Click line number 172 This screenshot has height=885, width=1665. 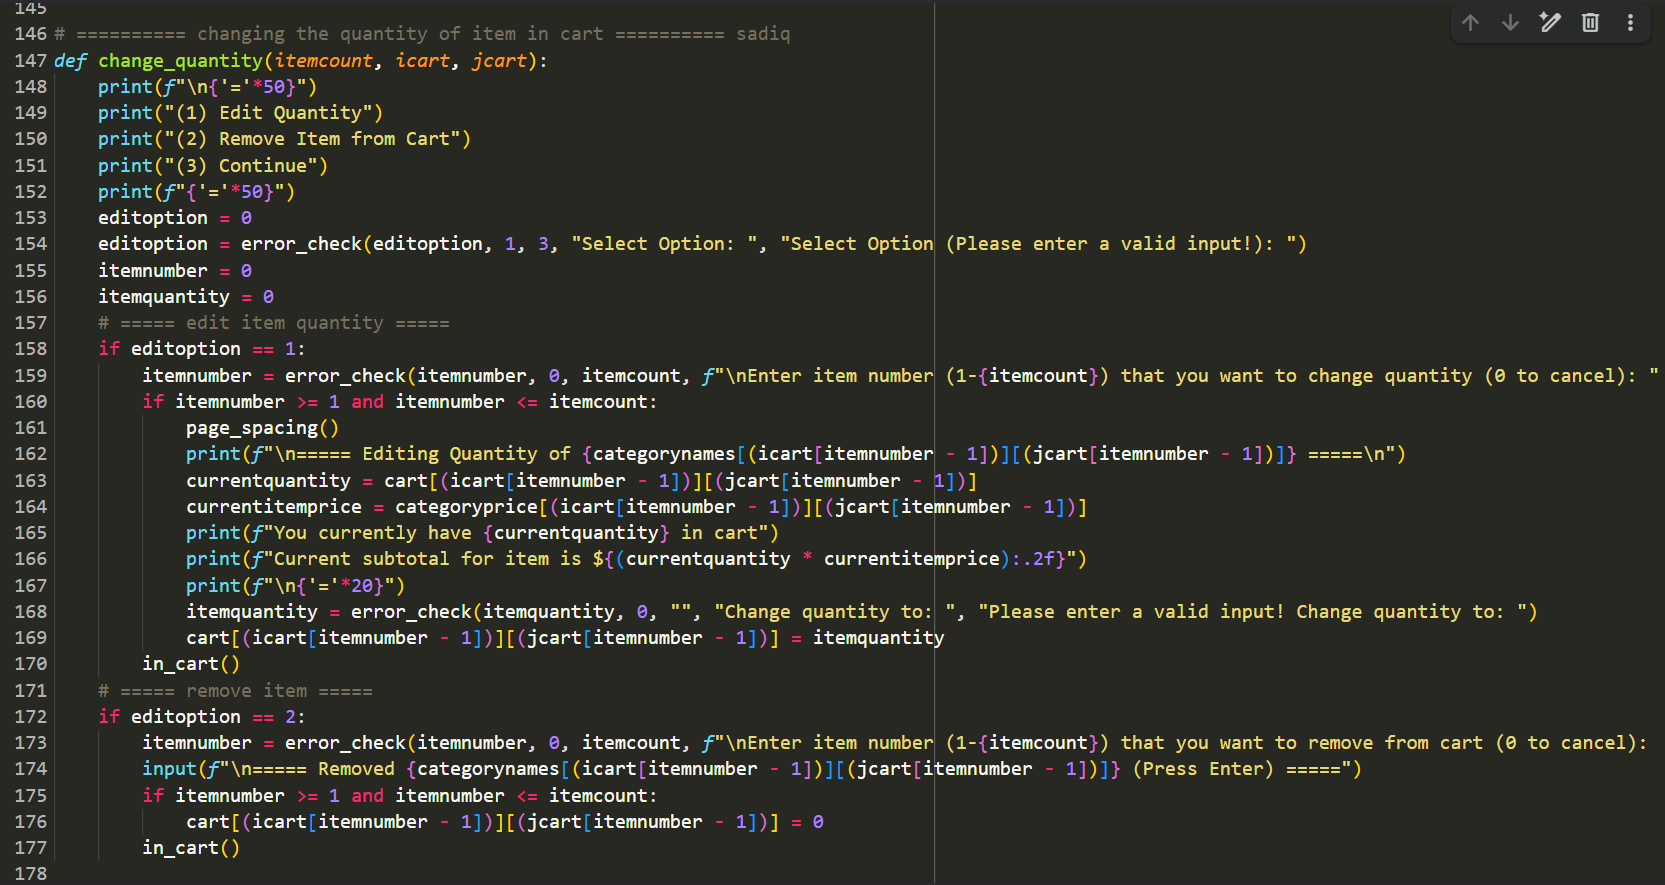click(30, 716)
